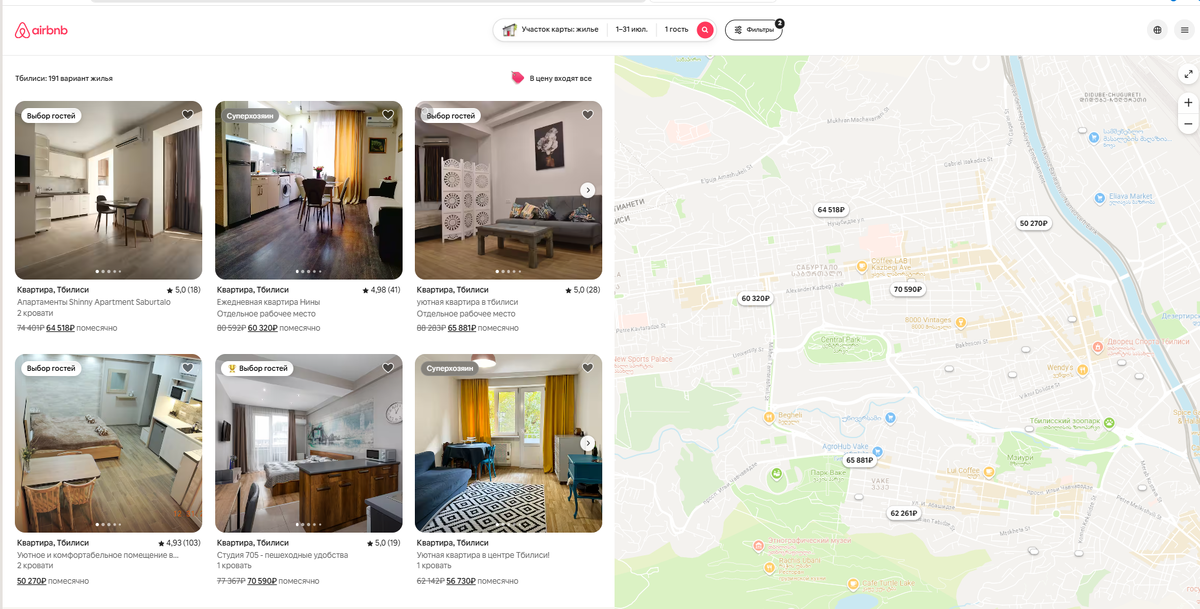Select the 60 320₽ map price marker
Image resolution: width=1200 pixels, height=609 pixels.
pyautogui.click(x=755, y=298)
